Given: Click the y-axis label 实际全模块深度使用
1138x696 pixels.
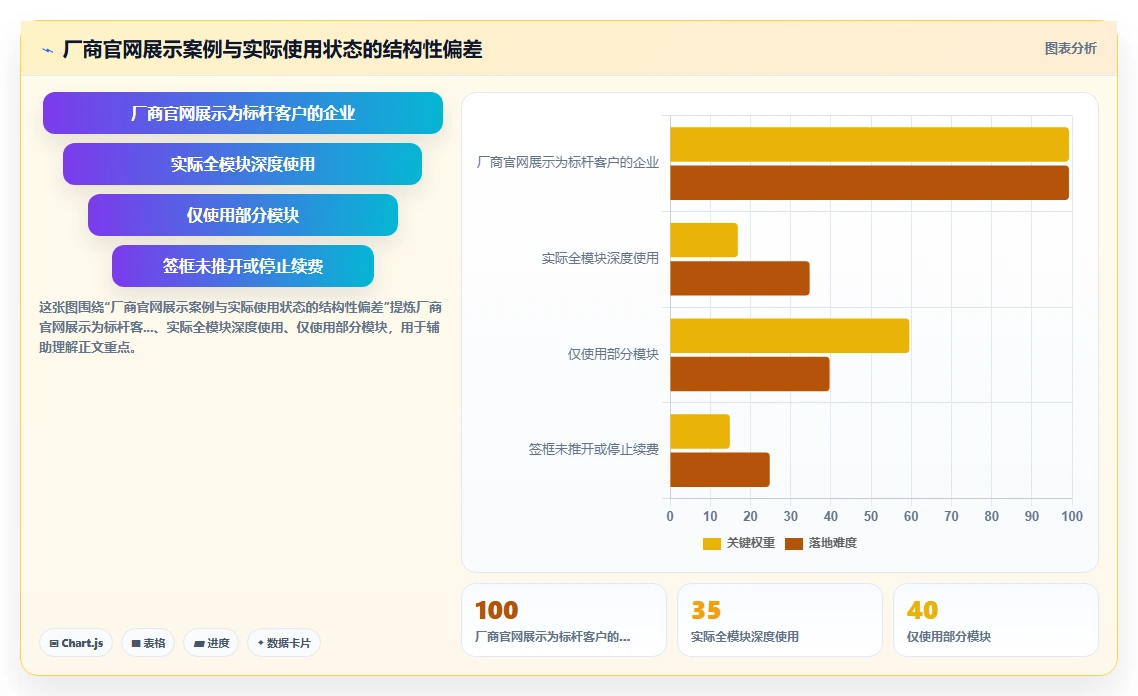Looking at the screenshot, I should (x=600, y=258).
